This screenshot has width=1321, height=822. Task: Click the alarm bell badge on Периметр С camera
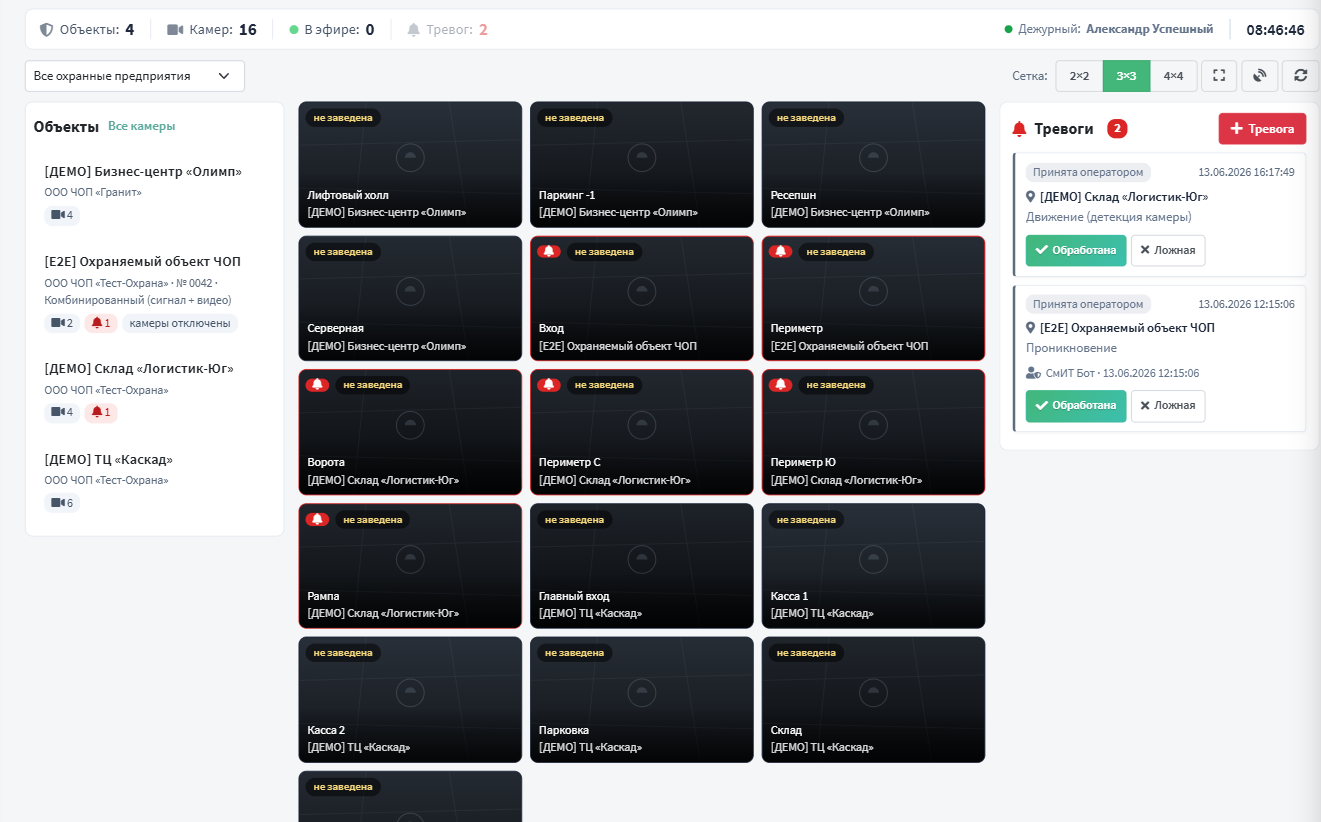[x=549, y=385]
